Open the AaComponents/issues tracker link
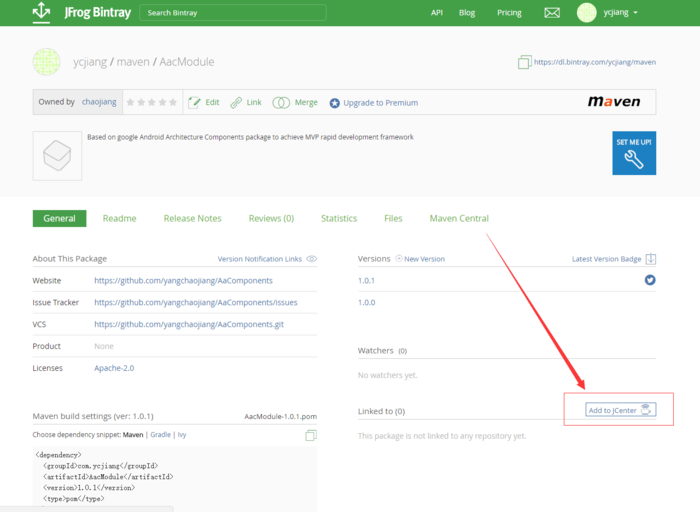Viewport: 700px width, 512px height. [196, 302]
